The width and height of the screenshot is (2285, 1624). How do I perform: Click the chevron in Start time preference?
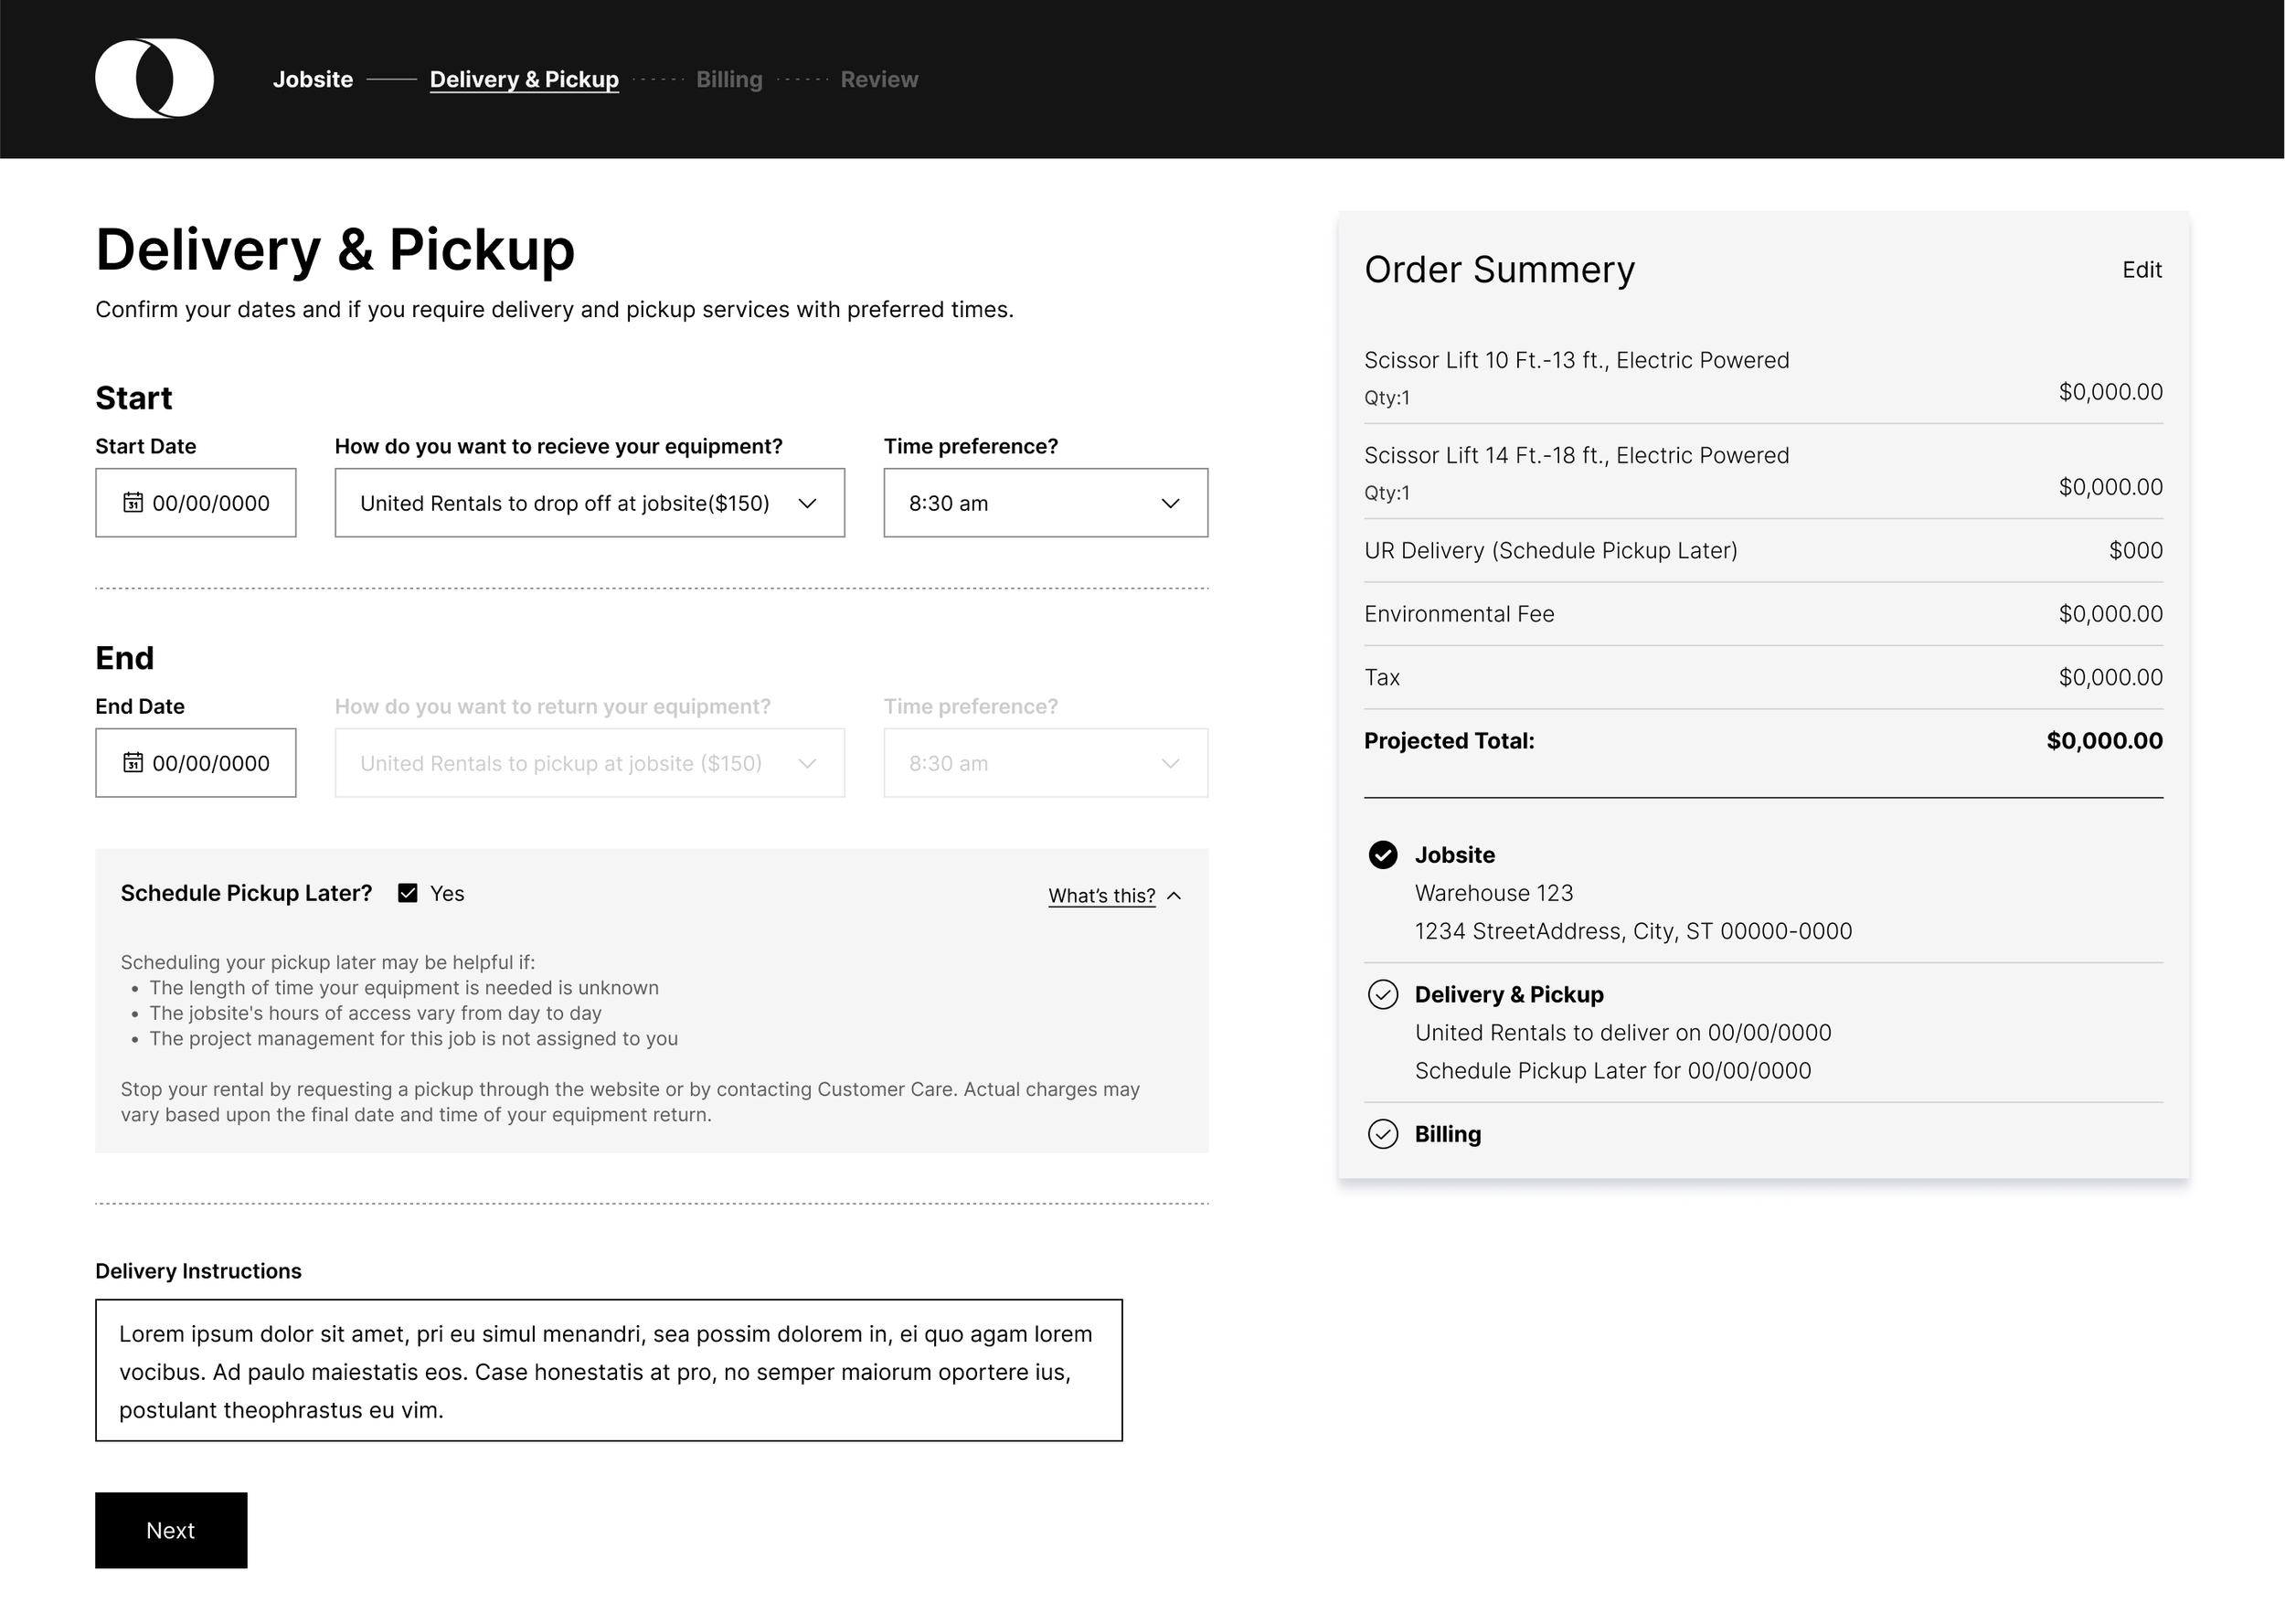click(1170, 503)
